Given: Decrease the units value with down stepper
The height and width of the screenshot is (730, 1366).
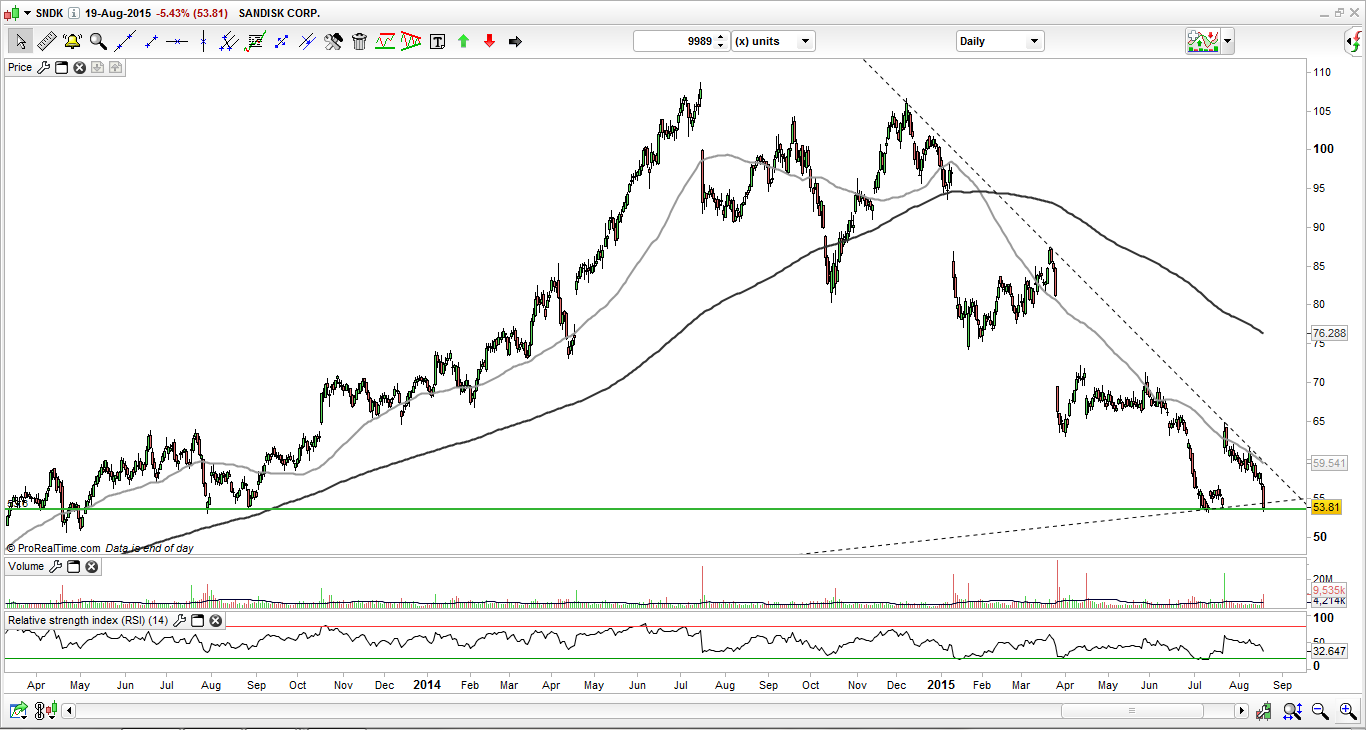Looking at the screenshot, I should click(x=721, y=46).
